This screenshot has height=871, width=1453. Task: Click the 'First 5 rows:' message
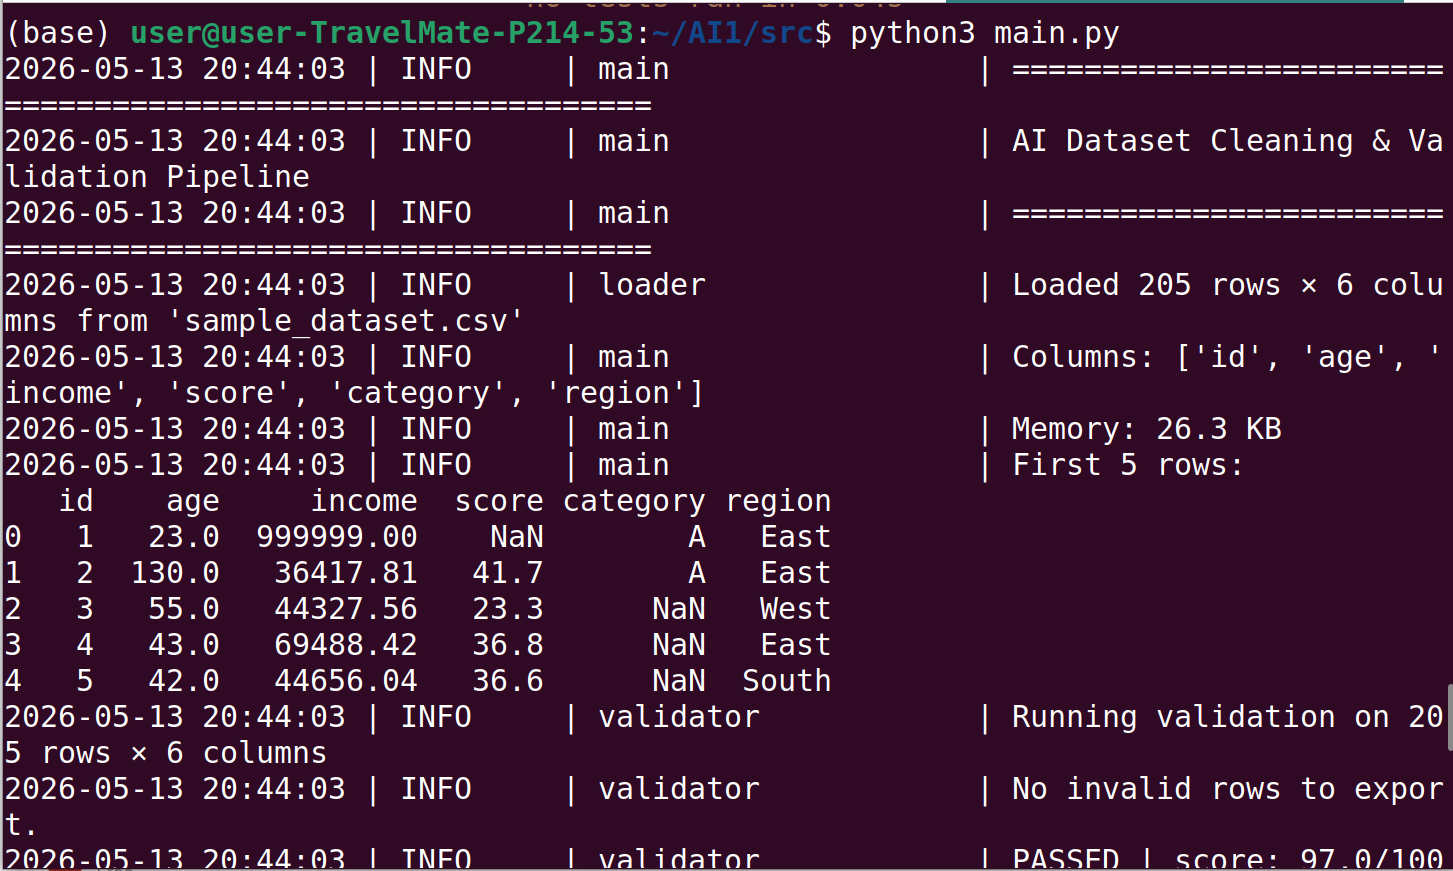point(1128,465)
